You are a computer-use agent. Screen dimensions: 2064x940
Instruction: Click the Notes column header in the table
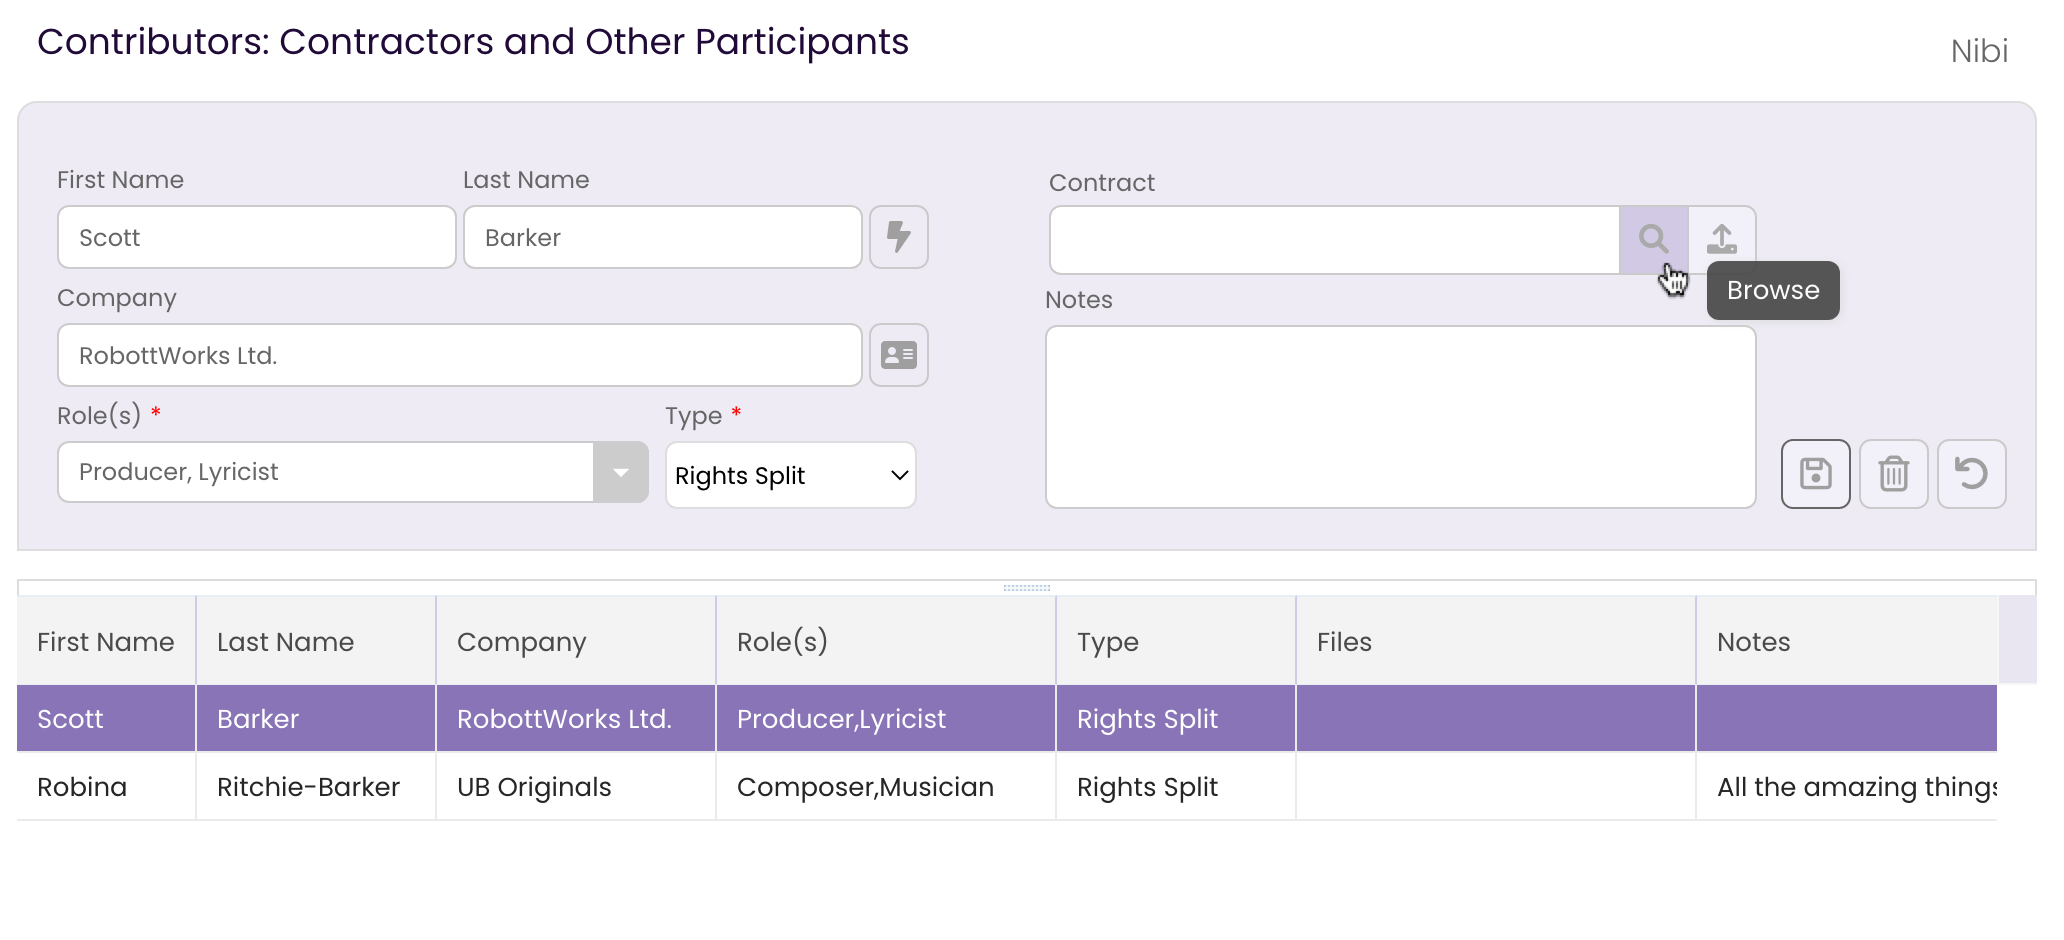1846,641
